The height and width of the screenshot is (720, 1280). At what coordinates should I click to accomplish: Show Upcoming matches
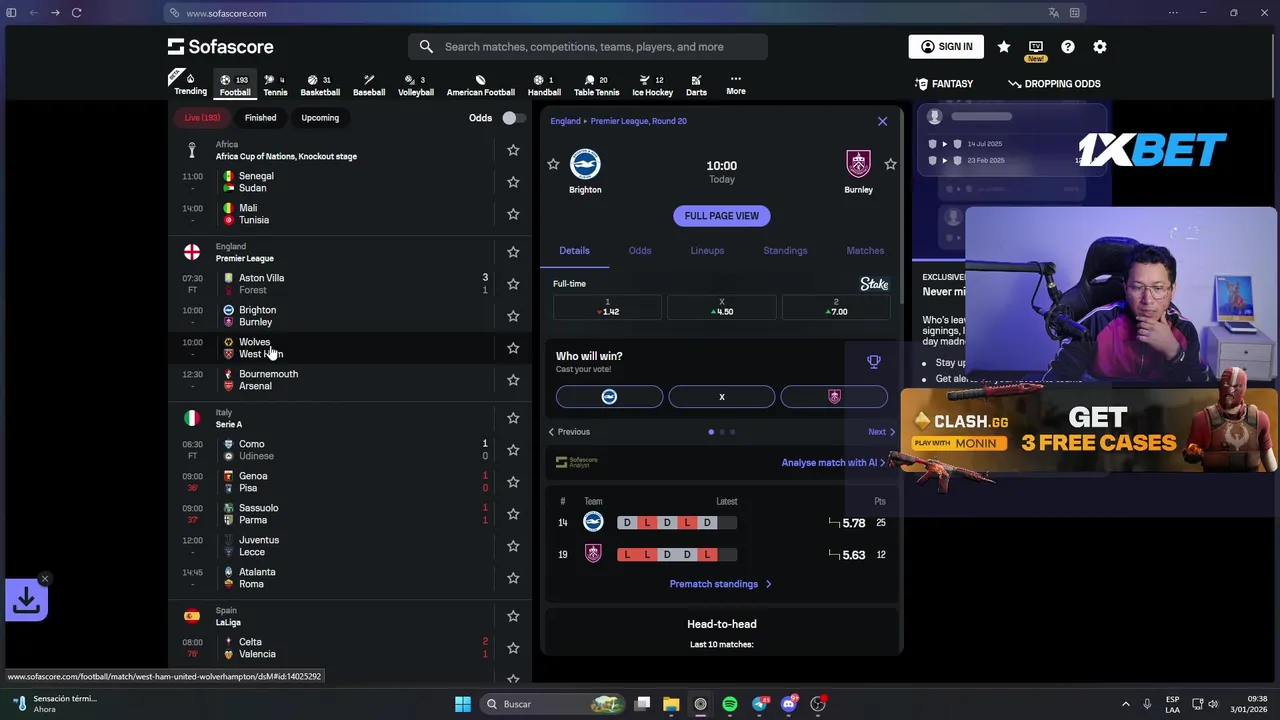(320, 118)
